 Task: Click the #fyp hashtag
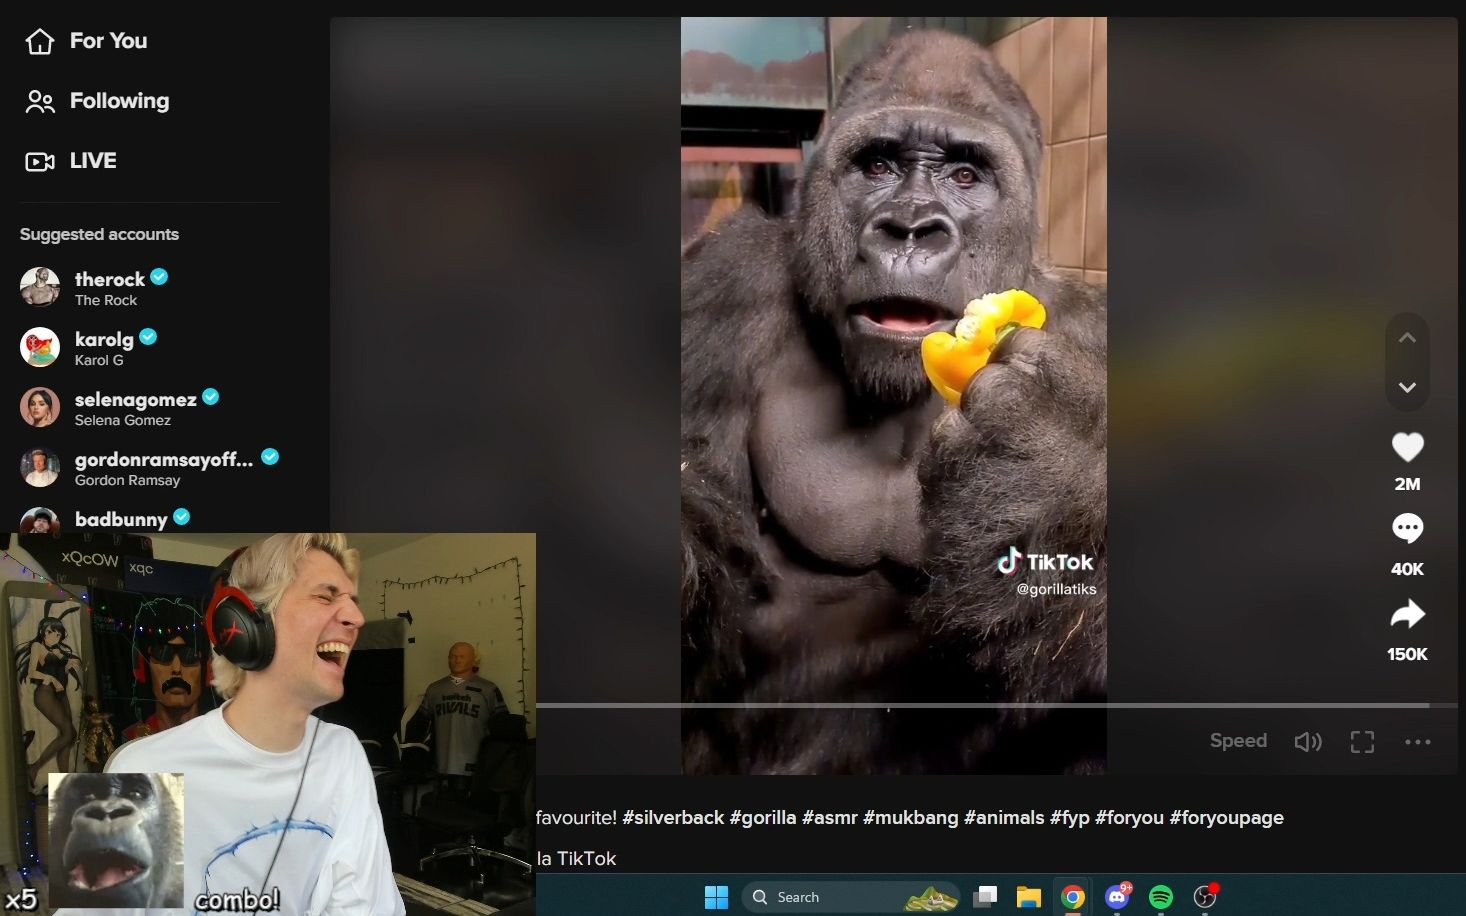(x=1070, y=818)
